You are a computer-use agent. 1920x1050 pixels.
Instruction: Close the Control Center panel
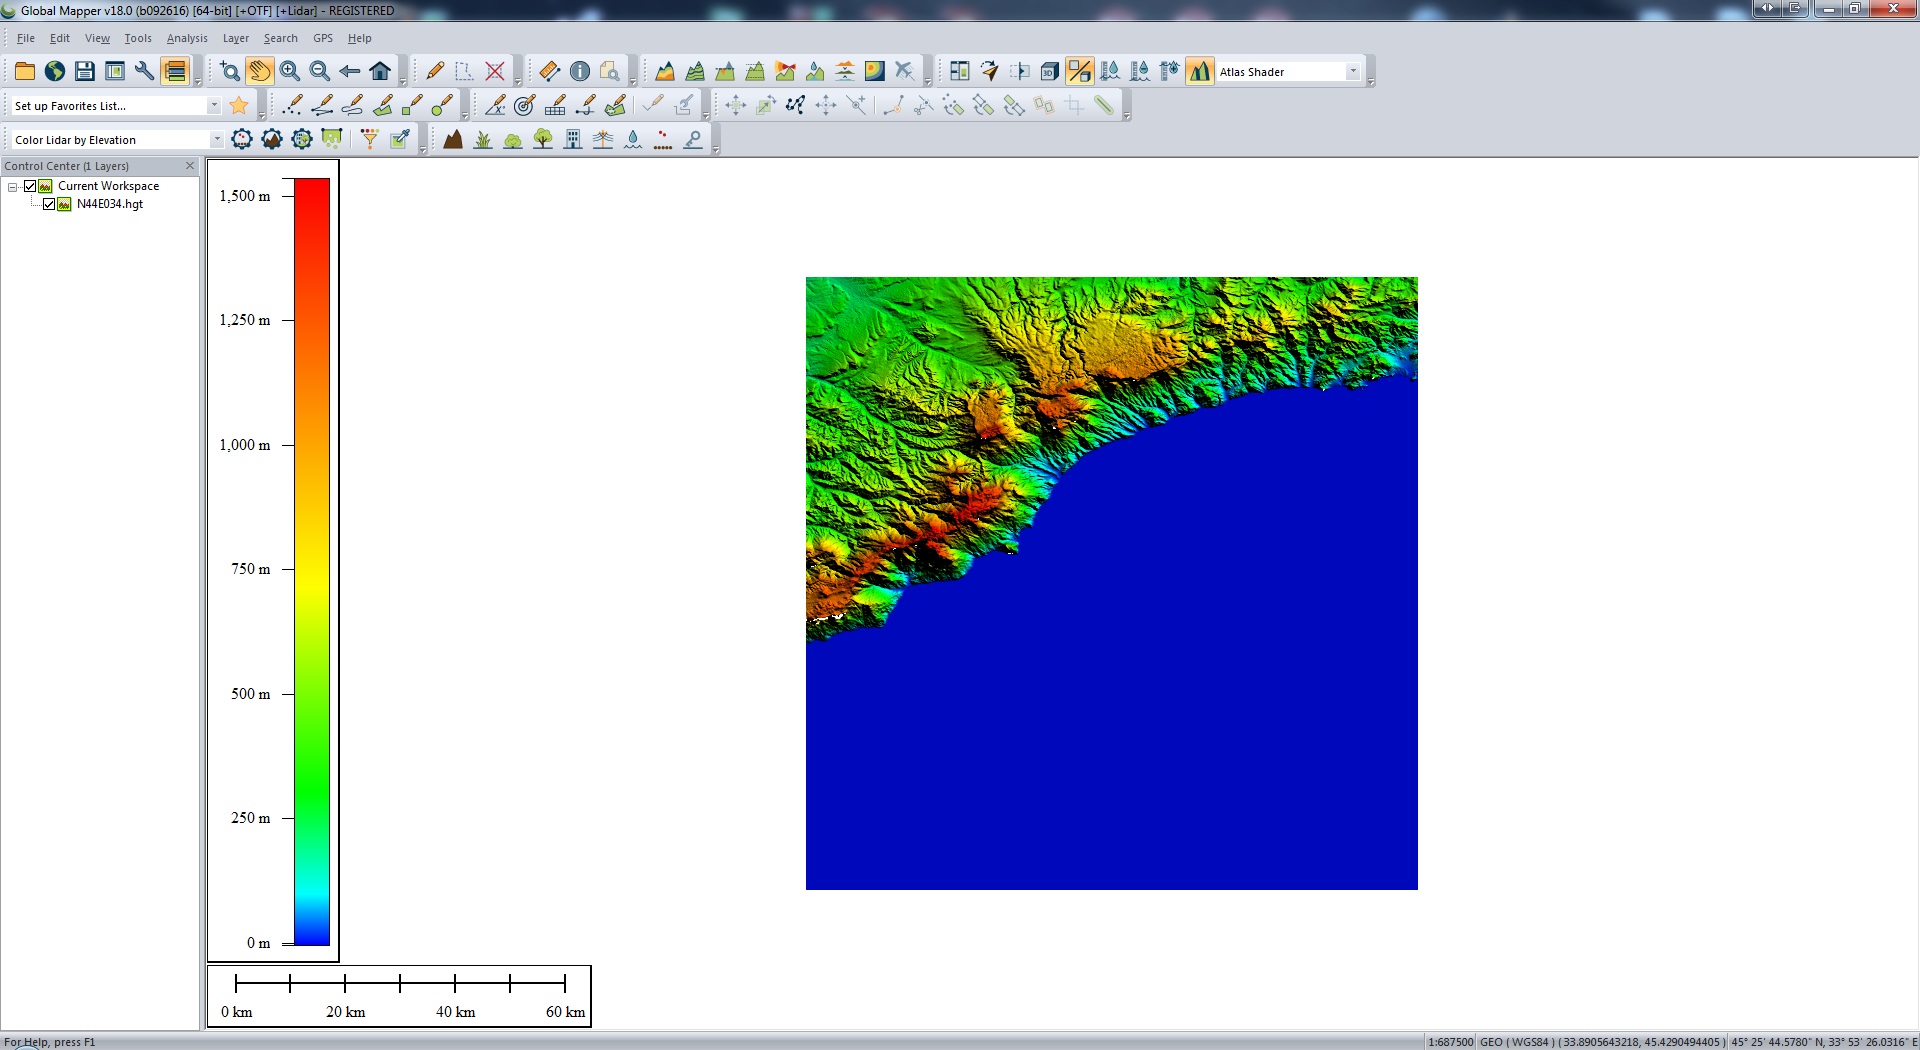pyautogui.click(x=190, y=166)
